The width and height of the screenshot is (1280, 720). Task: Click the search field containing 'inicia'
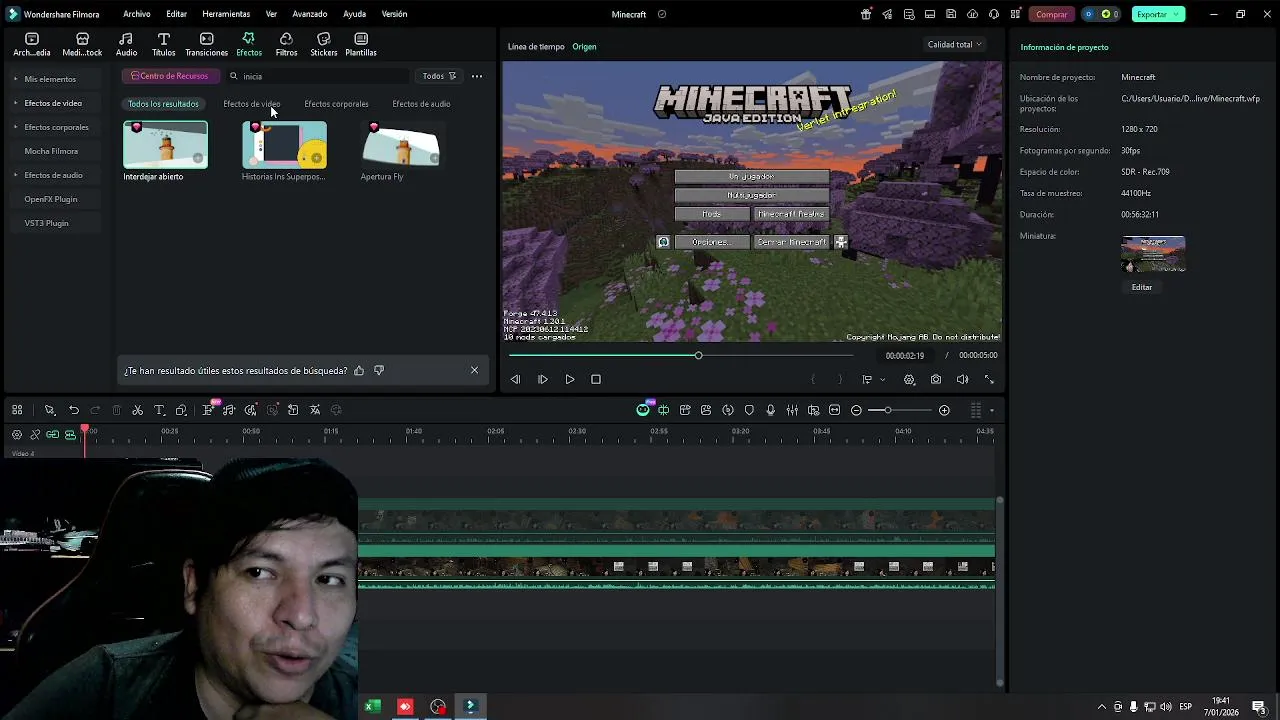click(318, 76)
